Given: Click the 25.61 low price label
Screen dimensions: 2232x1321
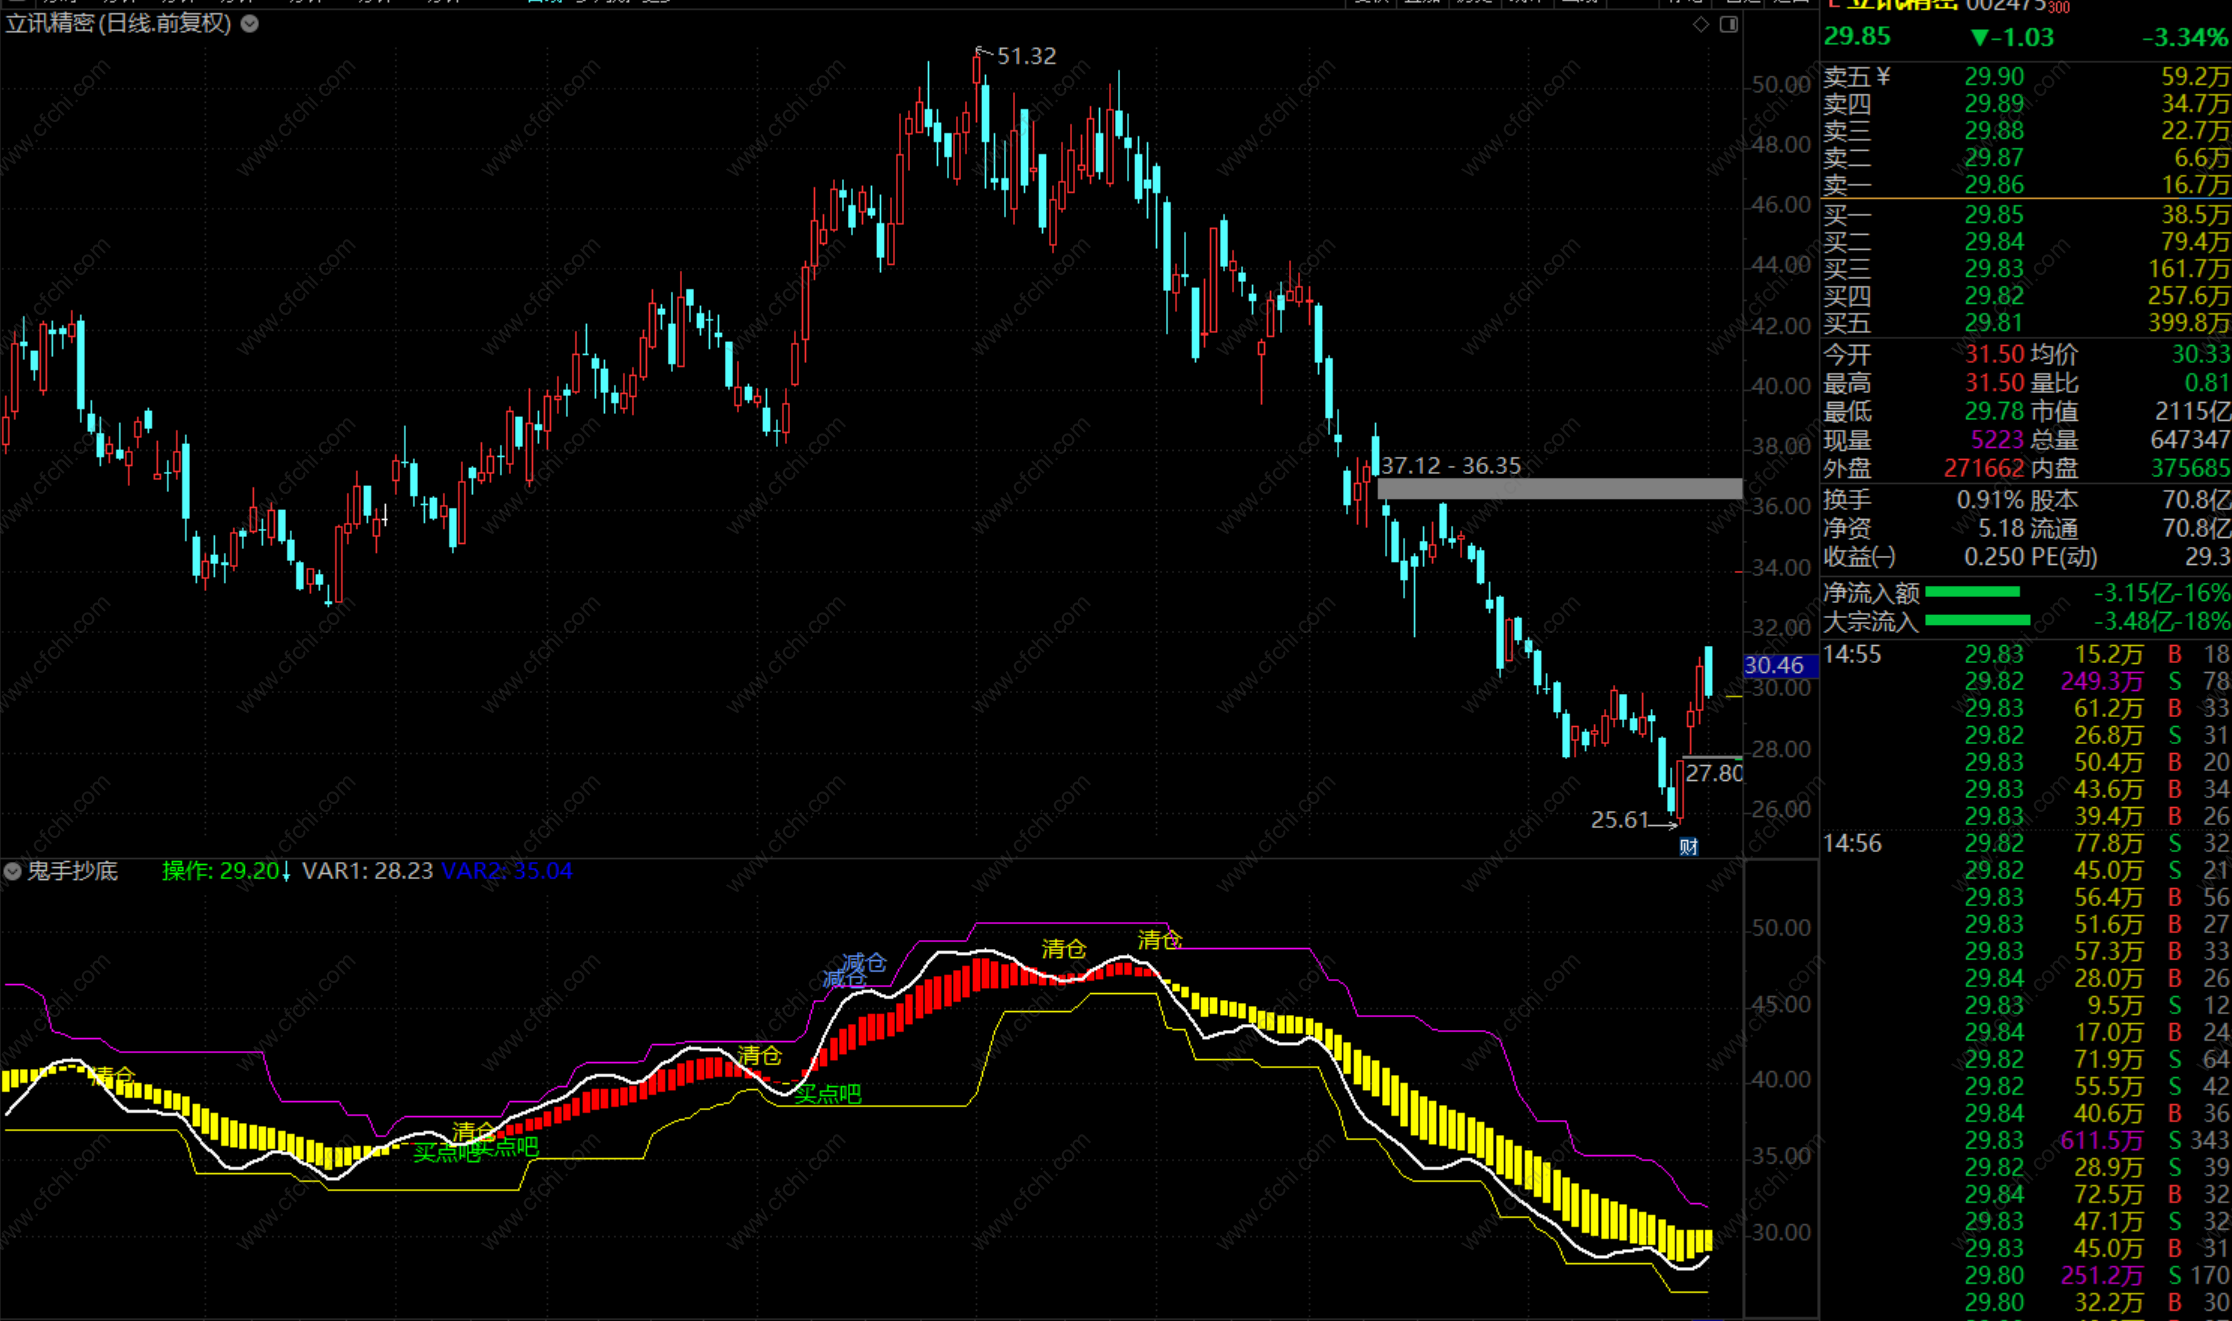Looking at the screenshot, I should (x=1619, y=820).
